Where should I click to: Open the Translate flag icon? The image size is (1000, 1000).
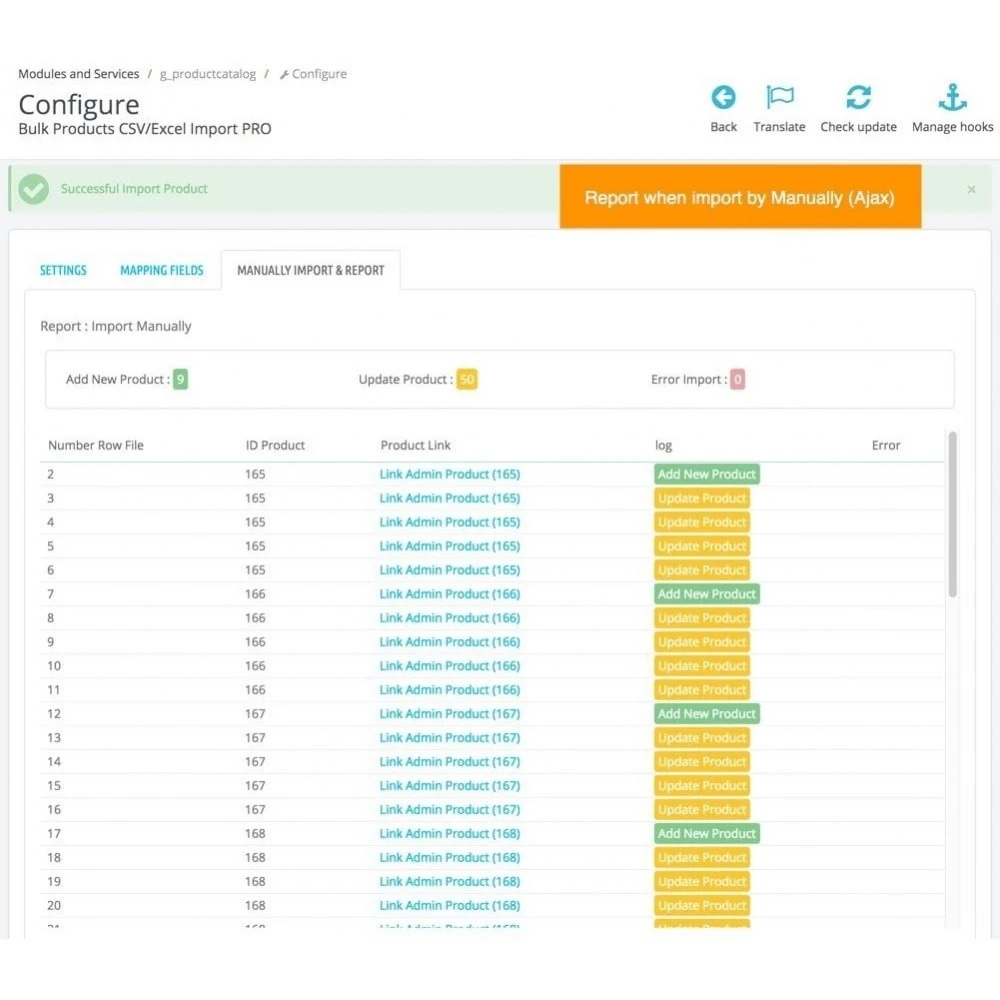(779, 98)
